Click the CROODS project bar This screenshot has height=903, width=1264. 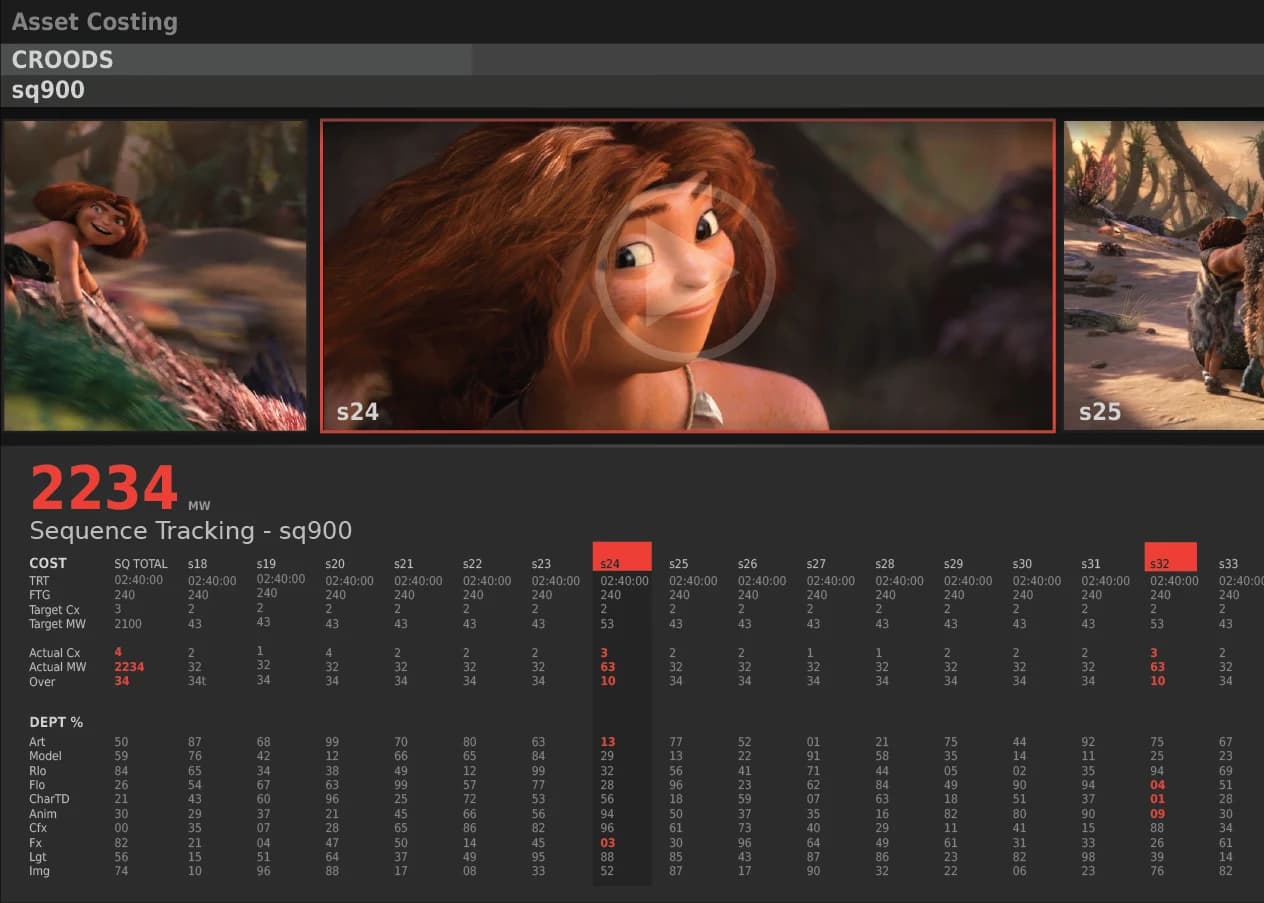(632, 59)
